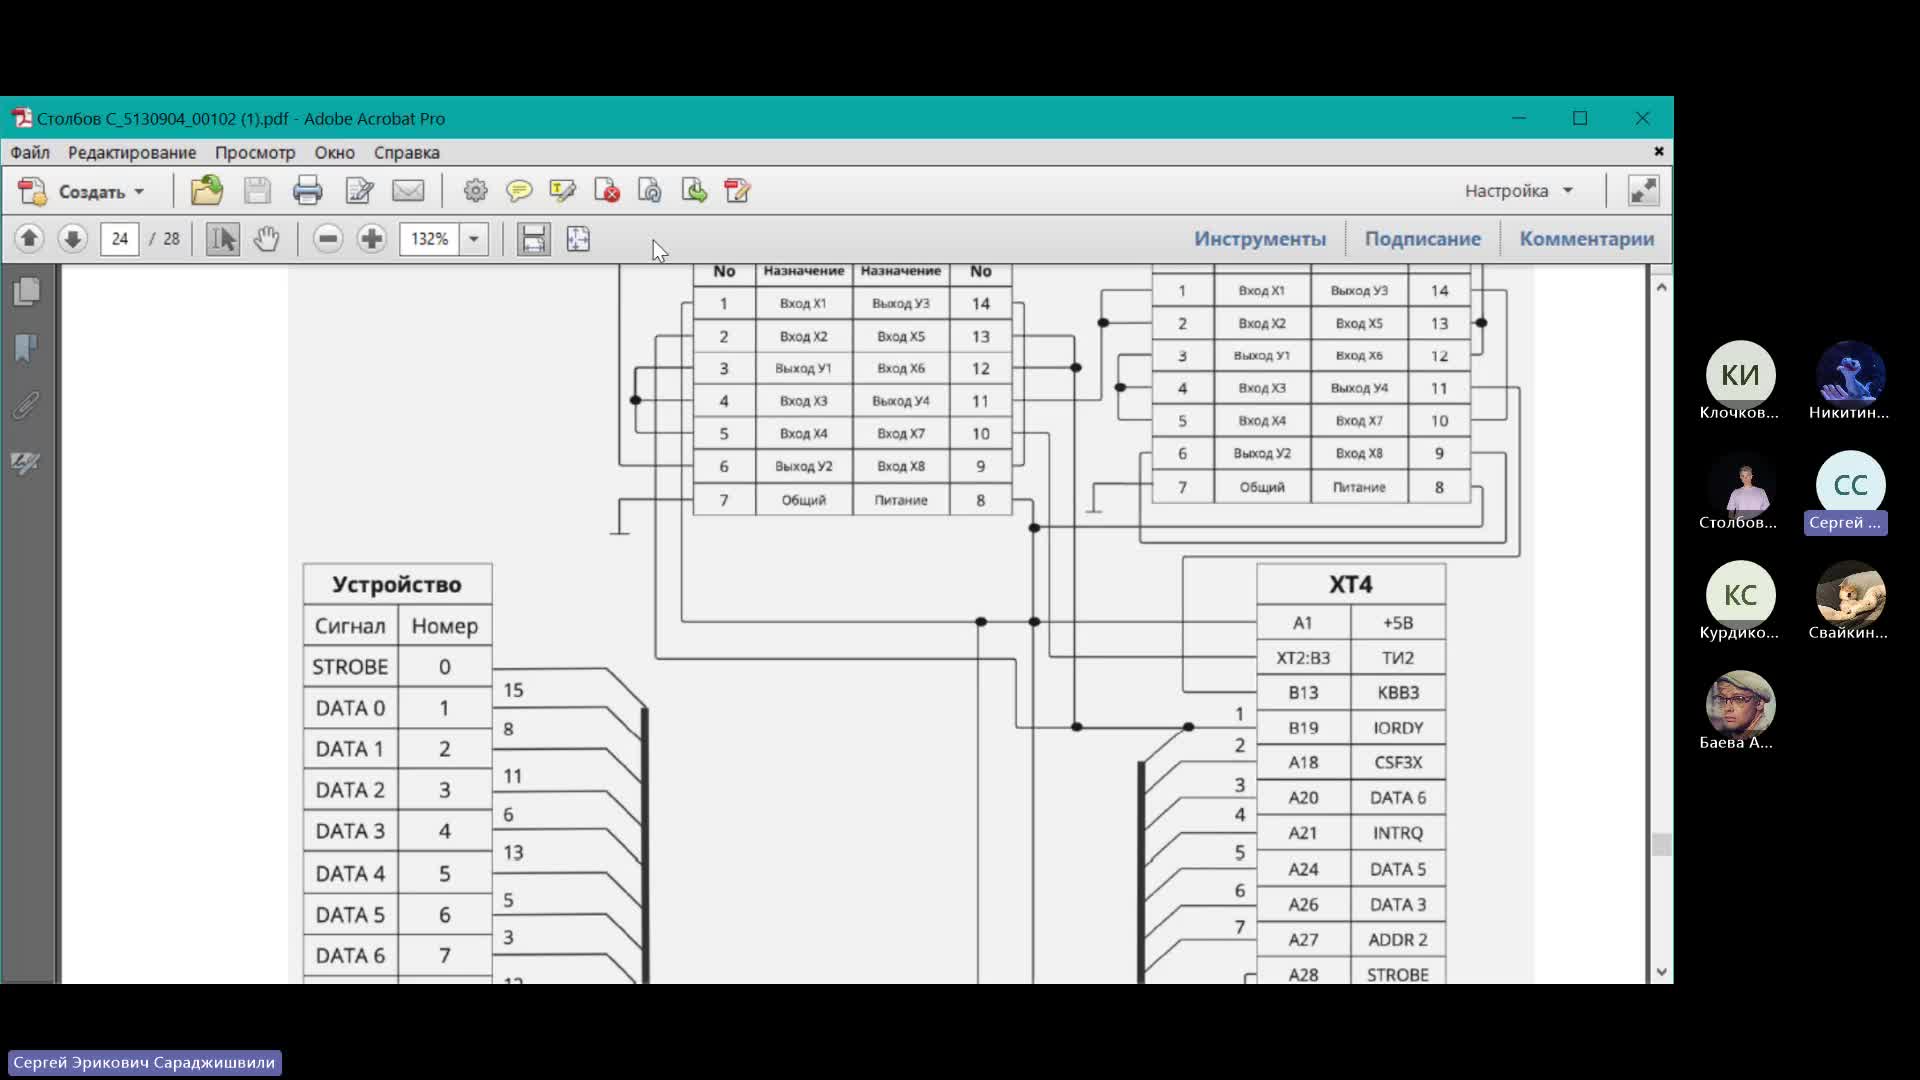Click the Устройство table header
The height and width of the screenshot is (1080, 1920).
coord(397,585)
